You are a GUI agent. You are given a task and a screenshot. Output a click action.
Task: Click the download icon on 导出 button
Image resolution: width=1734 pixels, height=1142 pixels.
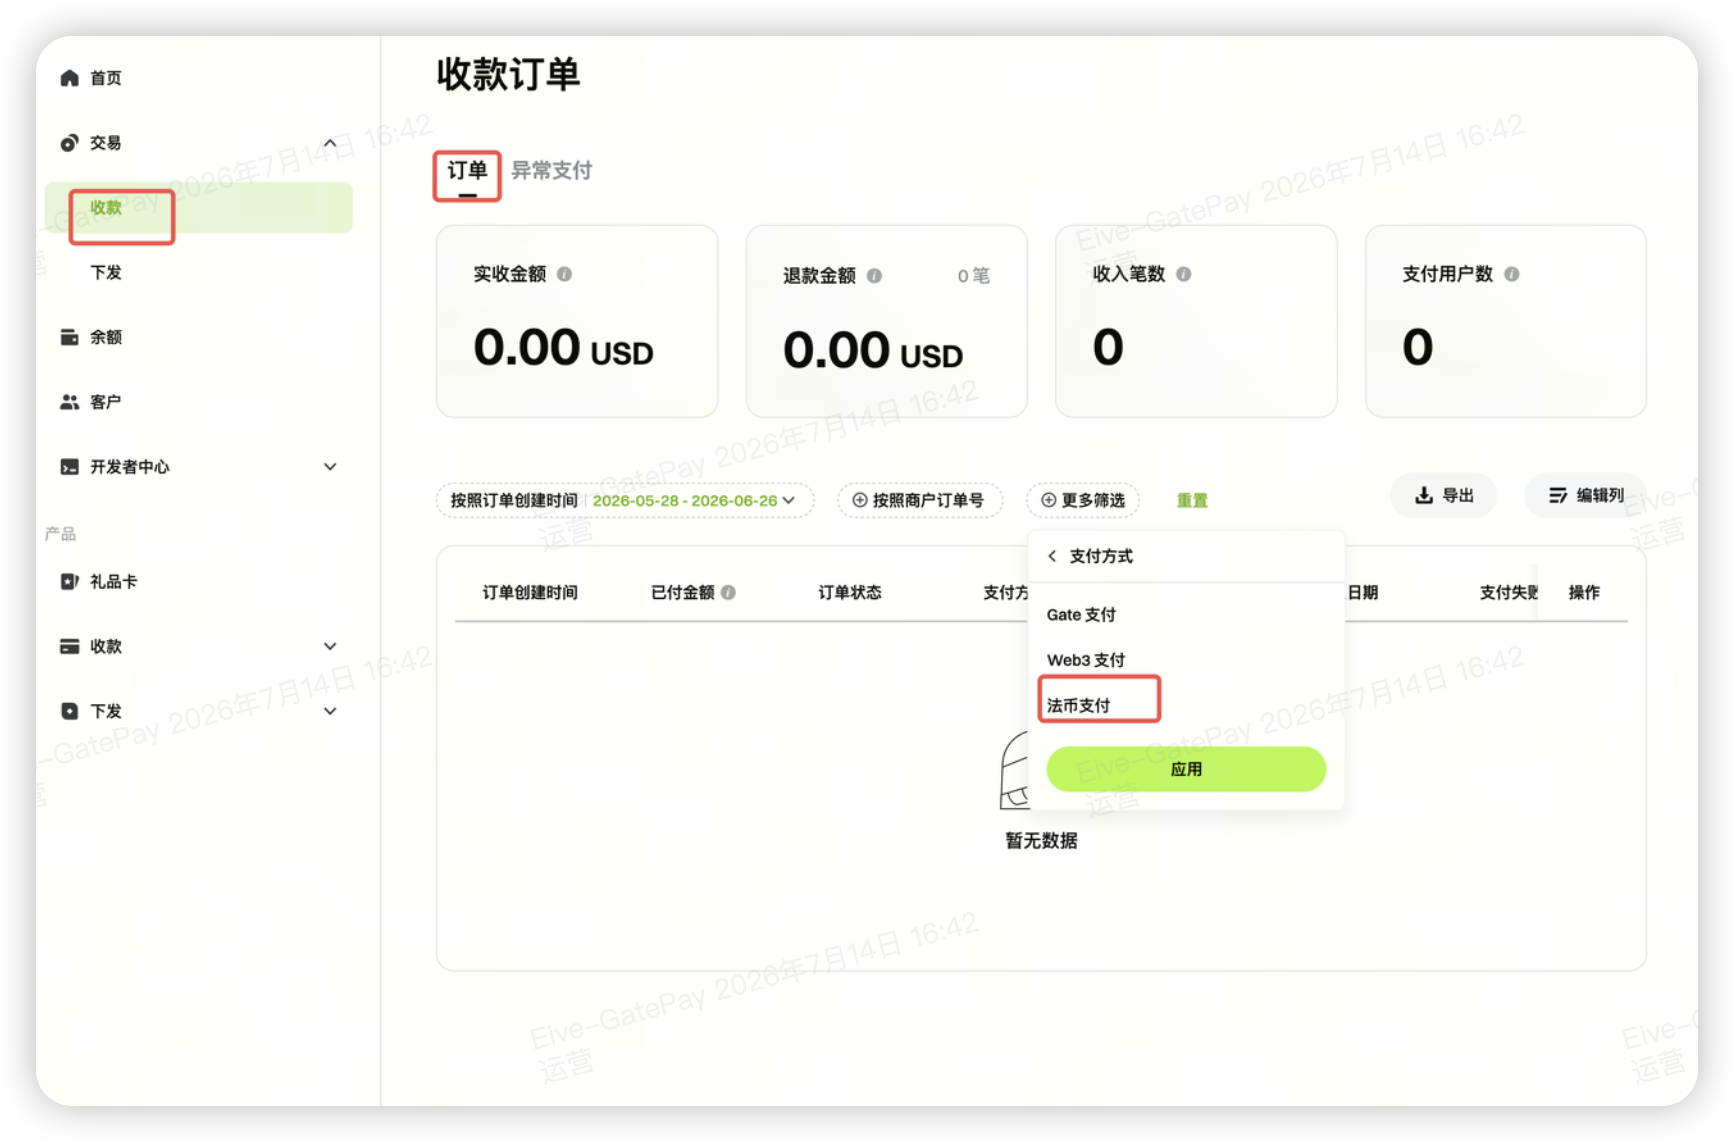(1424, 495)
